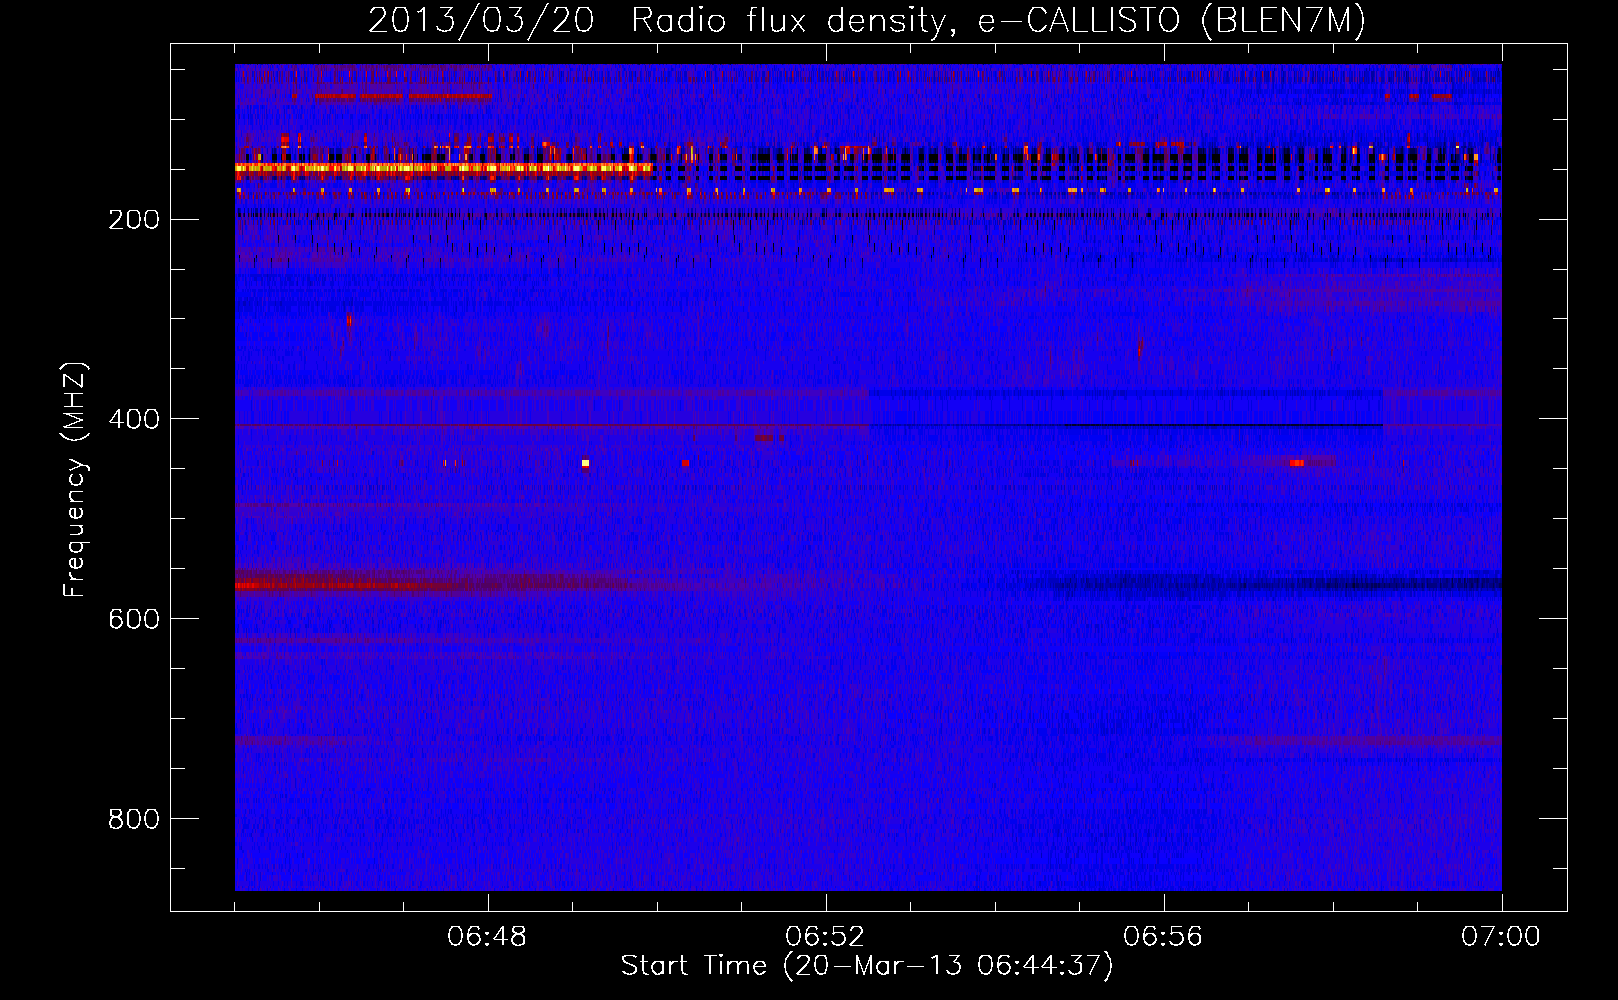Click the bright yellow emission band near 150 MHz

coord(444,169)
